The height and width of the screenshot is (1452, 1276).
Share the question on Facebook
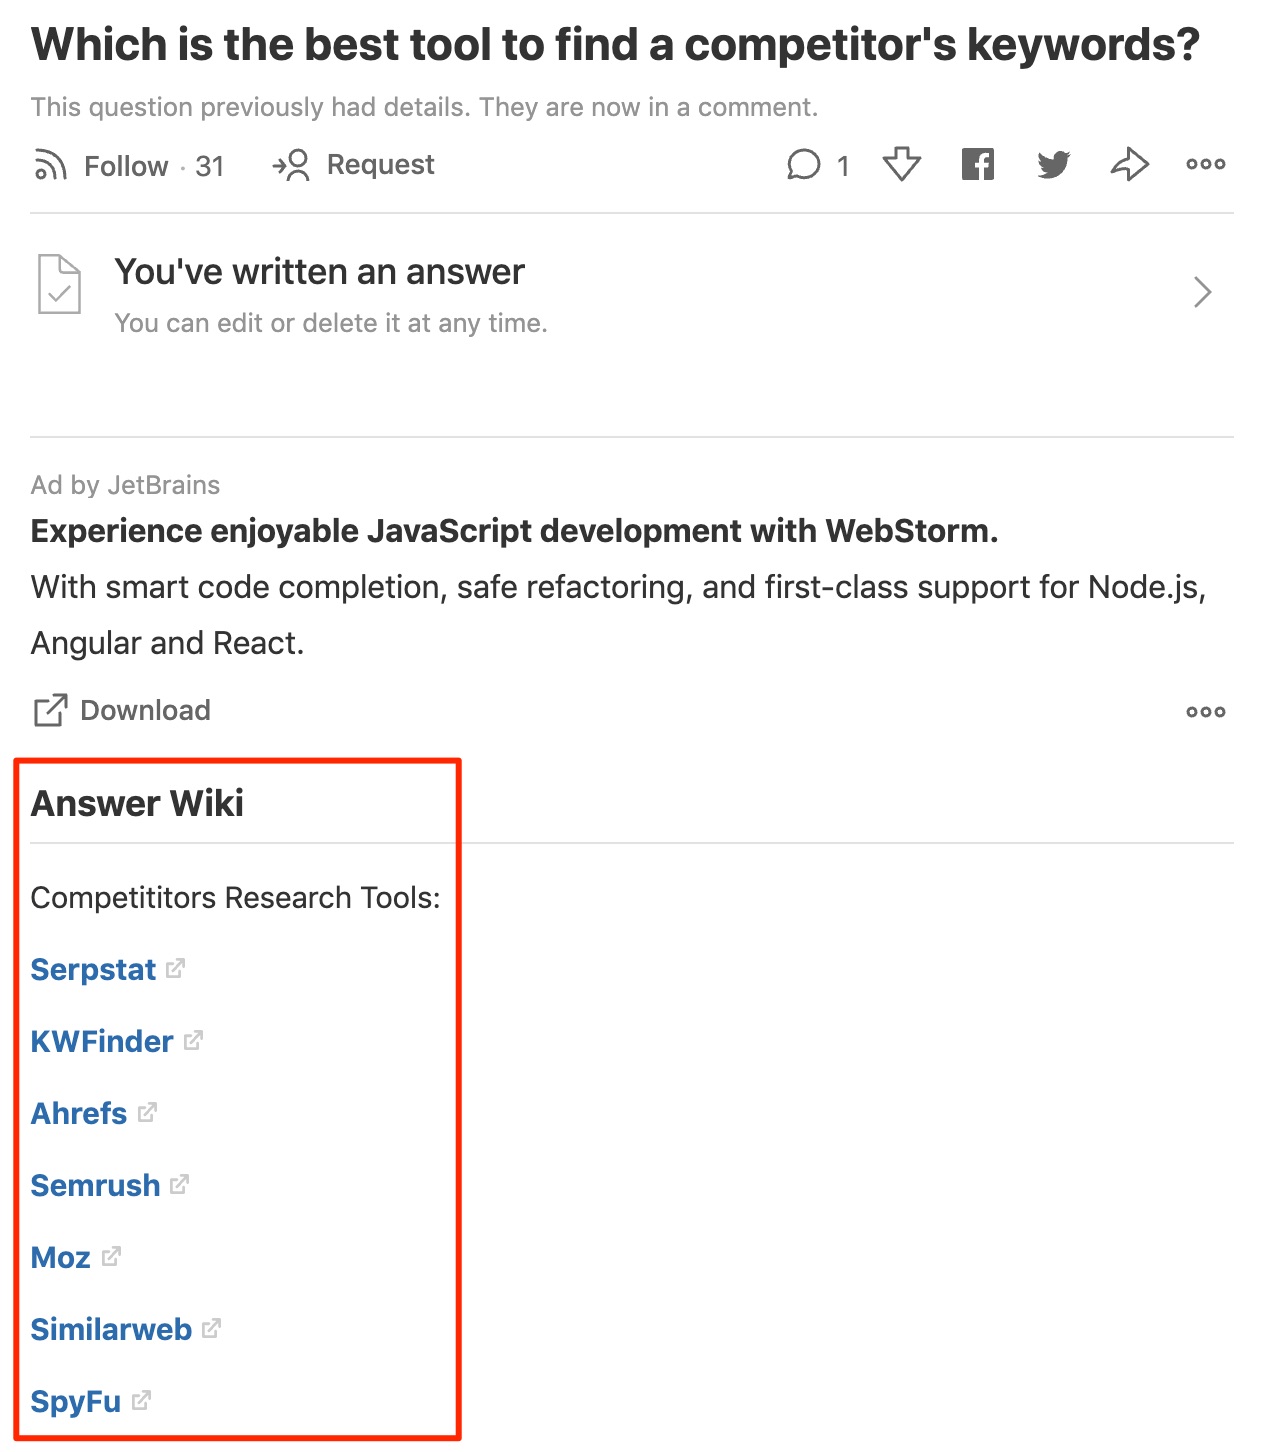pyautogui.click(x=978, y=164)
